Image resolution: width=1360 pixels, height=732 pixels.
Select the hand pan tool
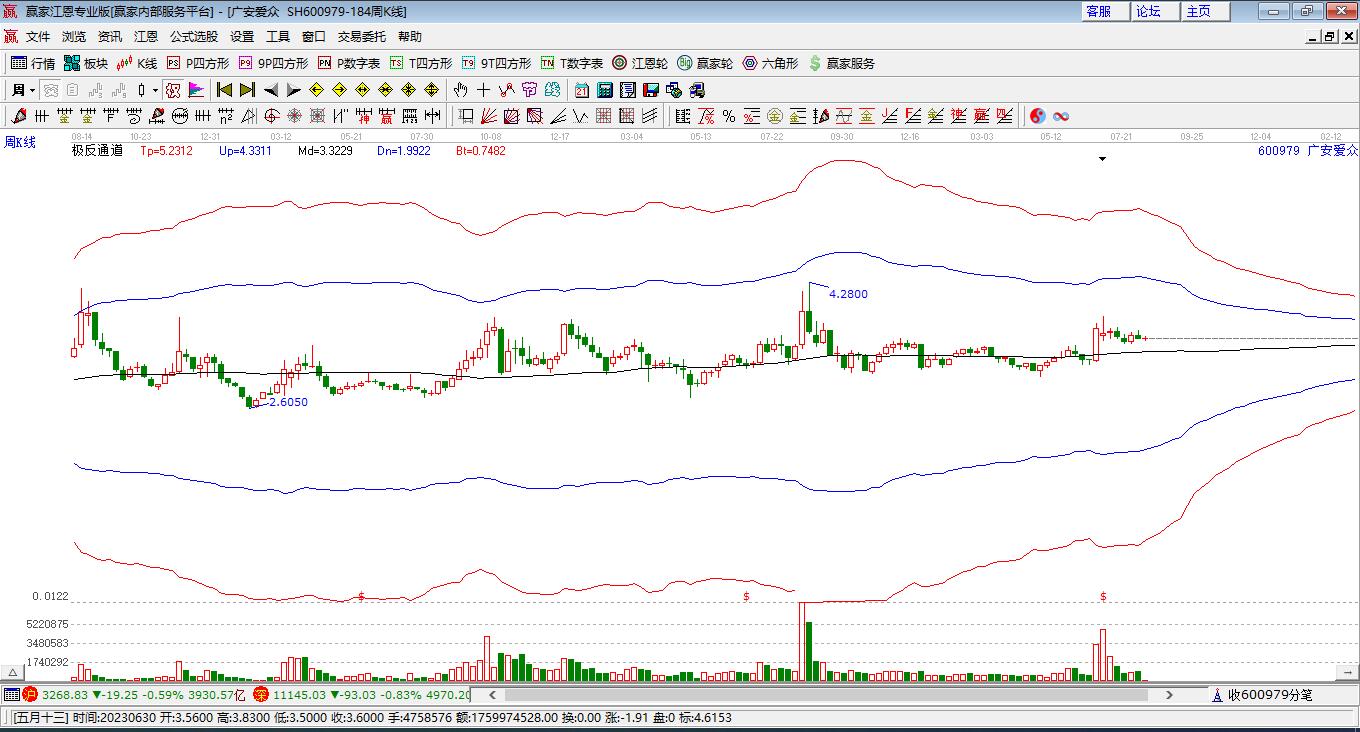click(x=461, y=90)
